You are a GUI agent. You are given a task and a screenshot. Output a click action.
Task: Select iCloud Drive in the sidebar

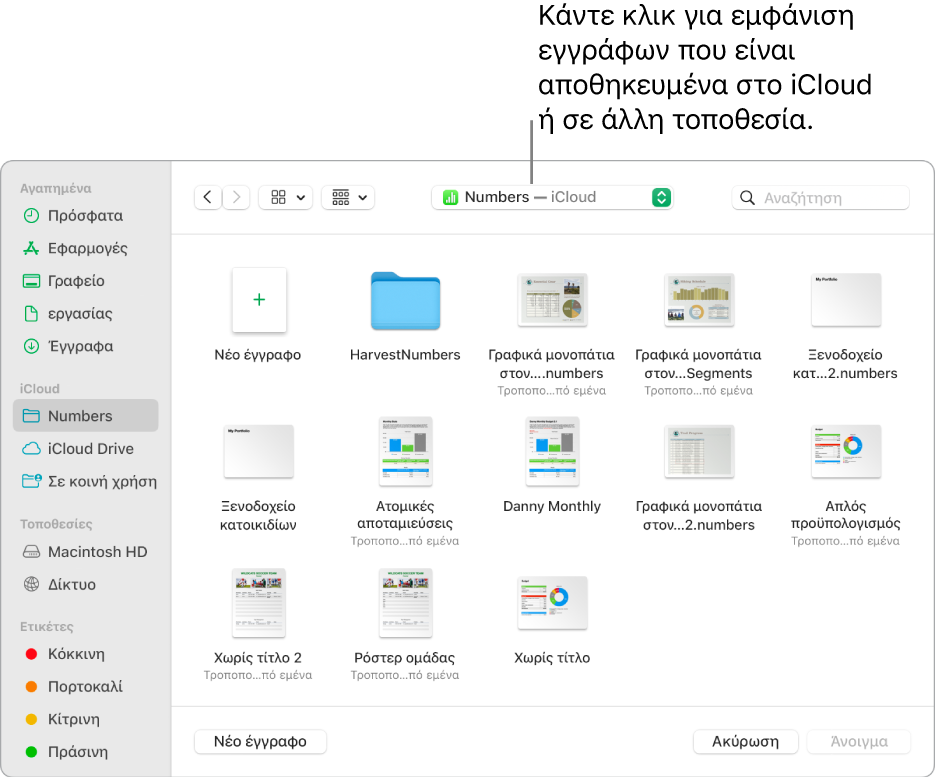coord(85,448)
